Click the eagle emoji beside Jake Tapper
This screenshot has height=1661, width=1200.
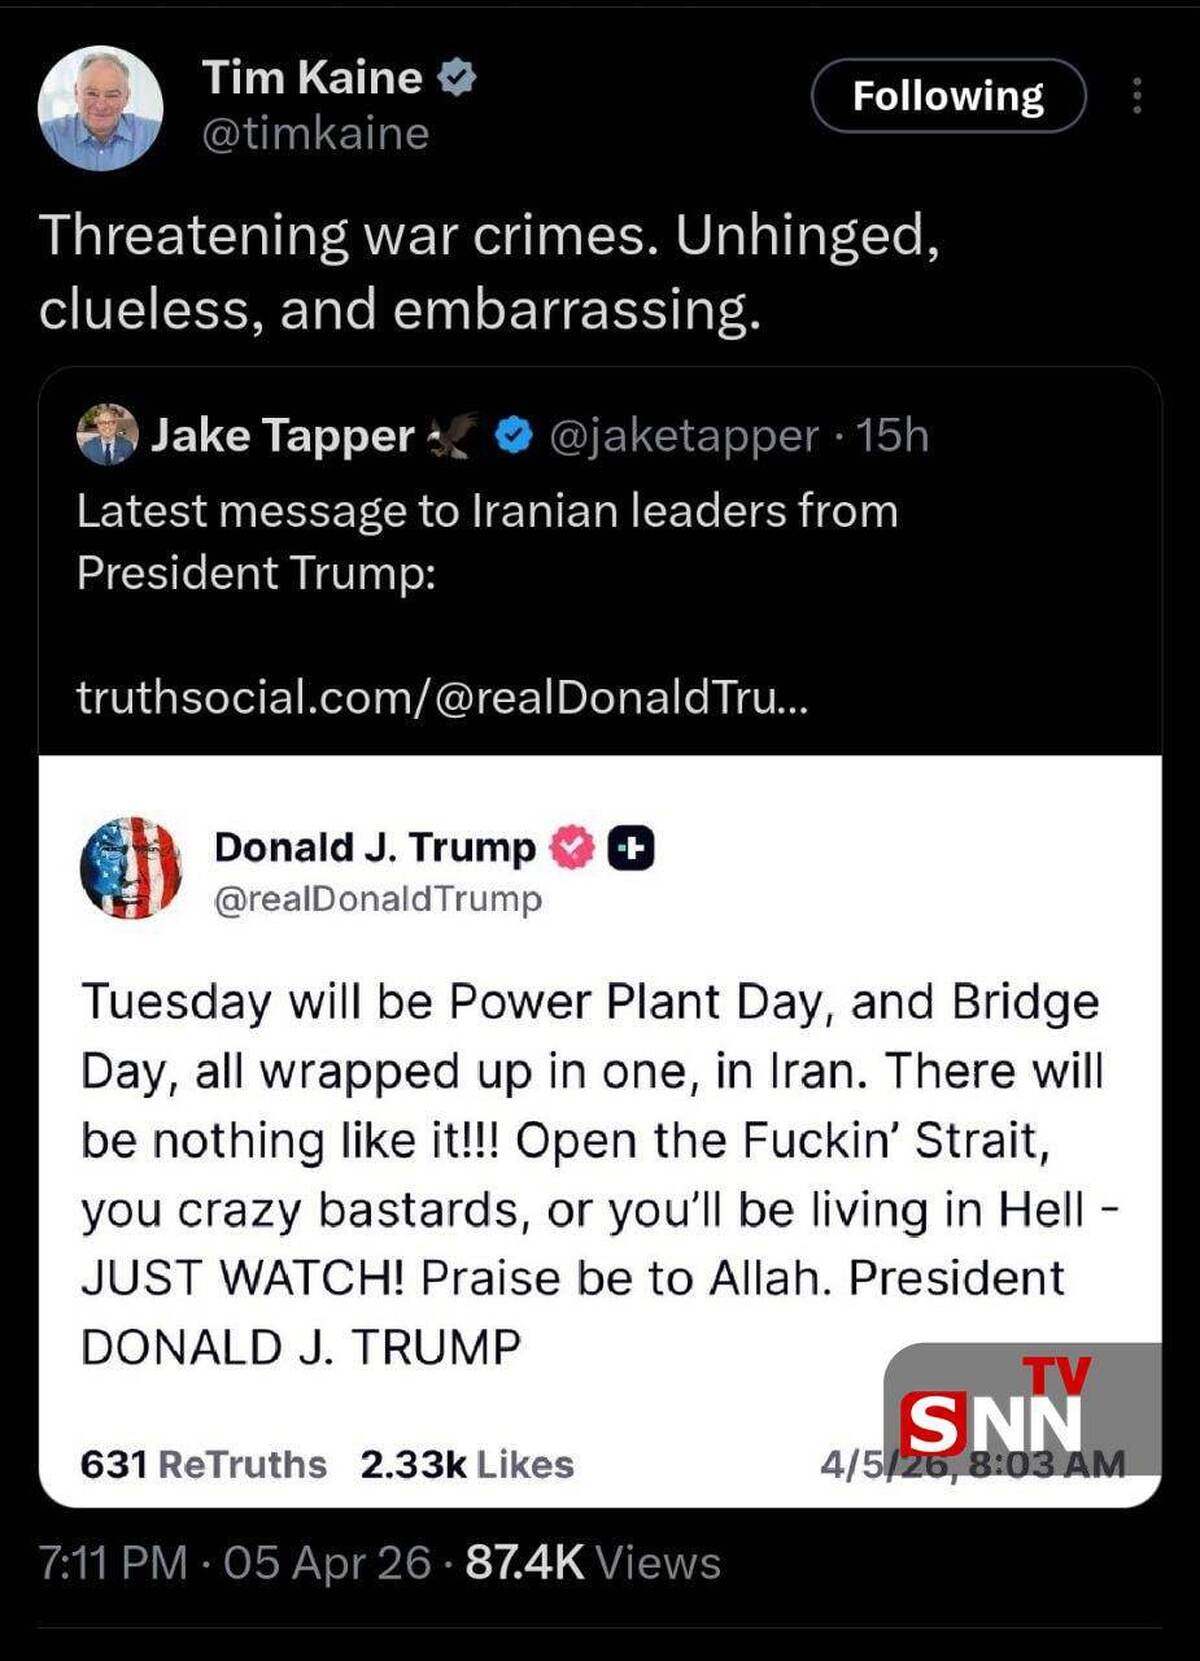[453, 435]
